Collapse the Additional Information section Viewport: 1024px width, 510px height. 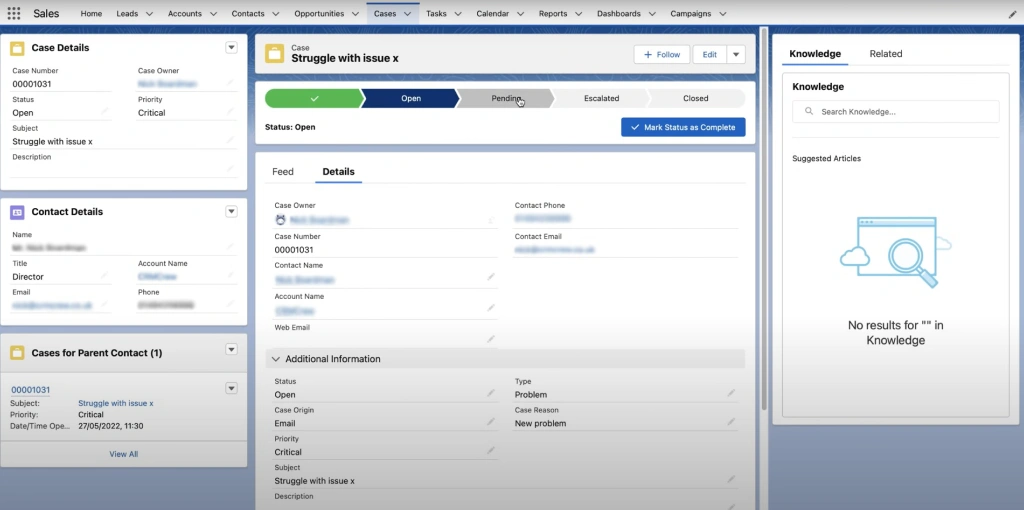pyautogui.click(x=274, y=359)
